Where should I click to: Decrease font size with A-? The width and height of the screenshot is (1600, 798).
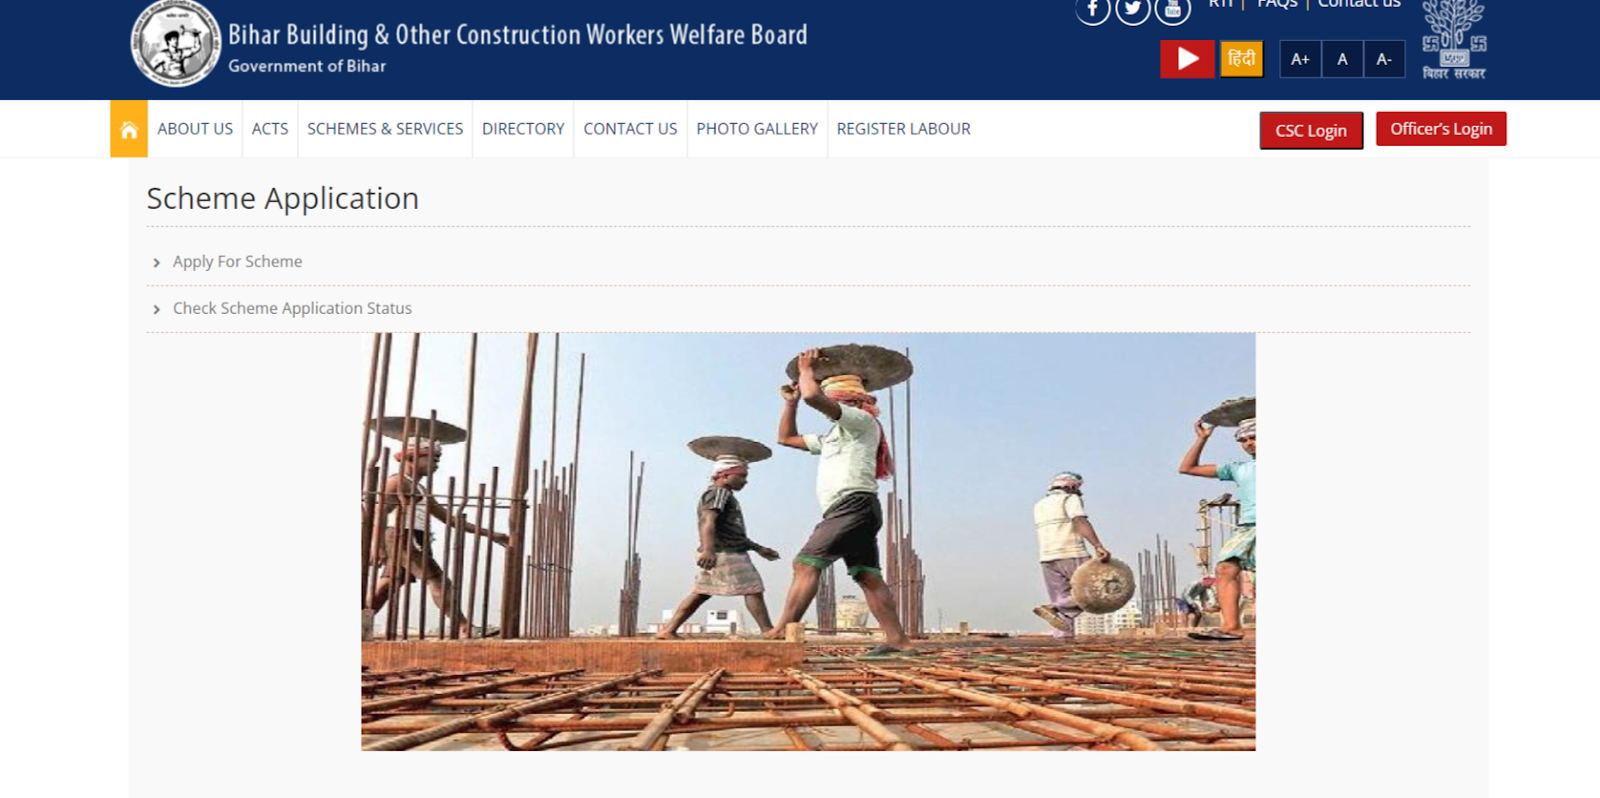(x=1384, y=59)
